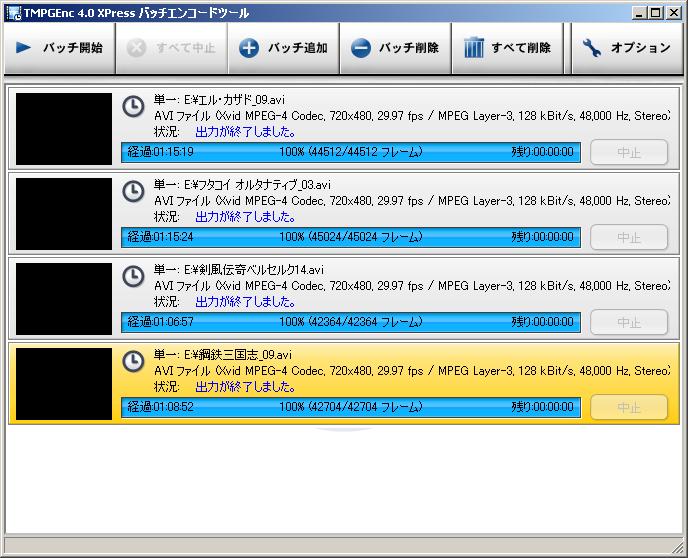The width and height of the screenshot is (688, 558).
Task: Click the clock icon for 鋼鉄三国志_09.avi
Action: tap(133, 362)
